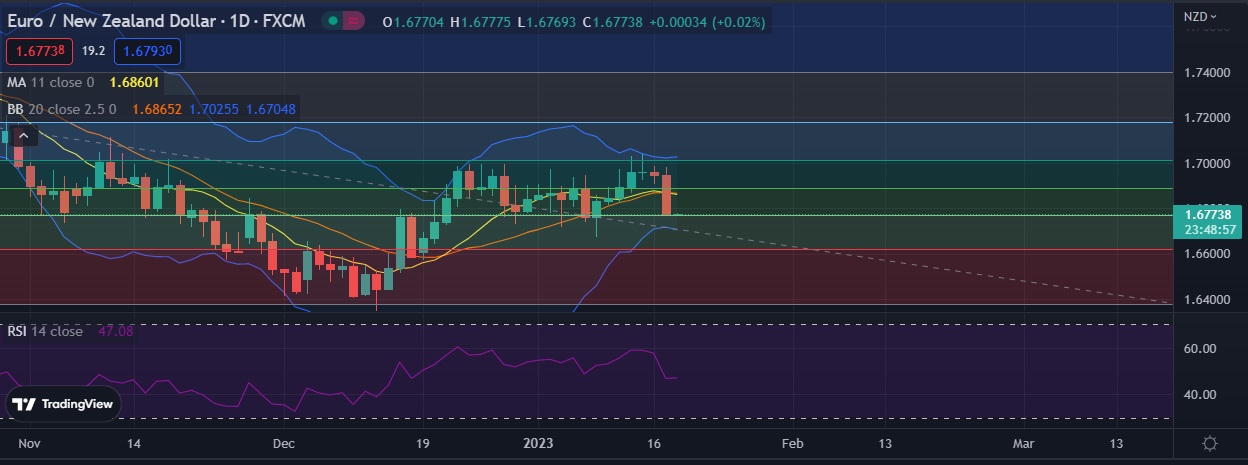The height and width of the screenshot is (465, 1248).
Task: Select the MA 11 close indicator legend
Action: tap(50, 82)
